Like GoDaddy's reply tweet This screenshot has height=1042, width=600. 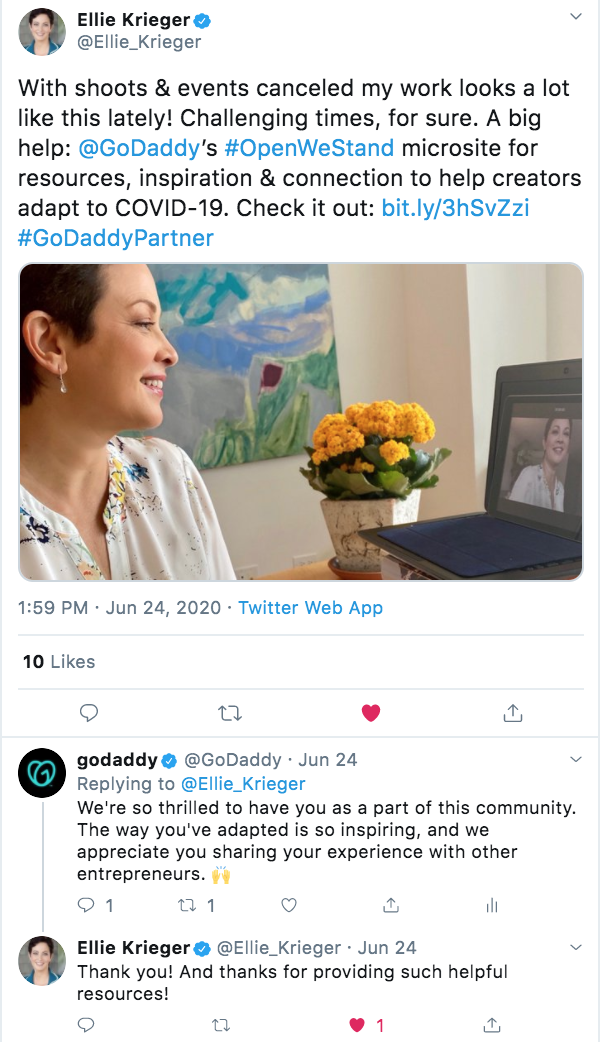click(x=289, y=905)
